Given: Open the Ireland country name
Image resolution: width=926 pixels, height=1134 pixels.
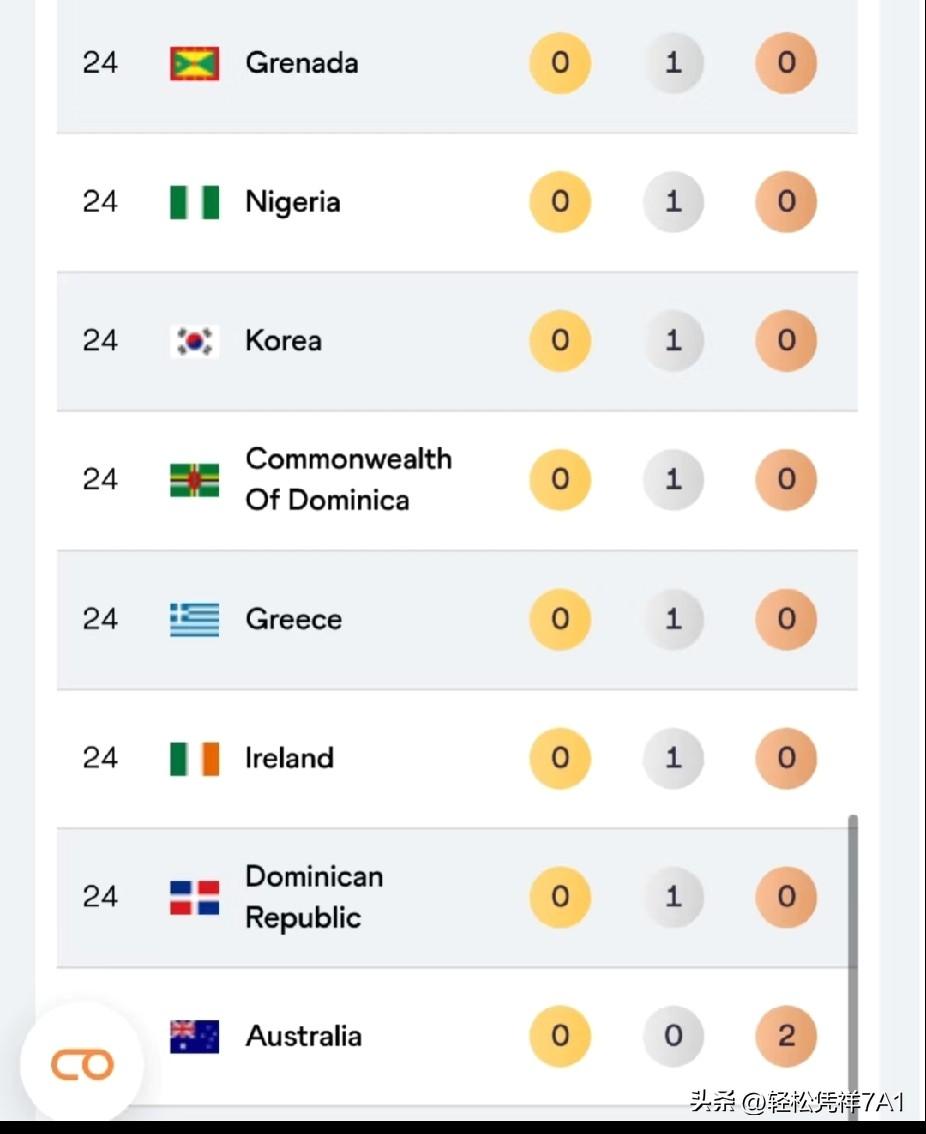Looking at the screenshot, I should click(x=289, y=758).
